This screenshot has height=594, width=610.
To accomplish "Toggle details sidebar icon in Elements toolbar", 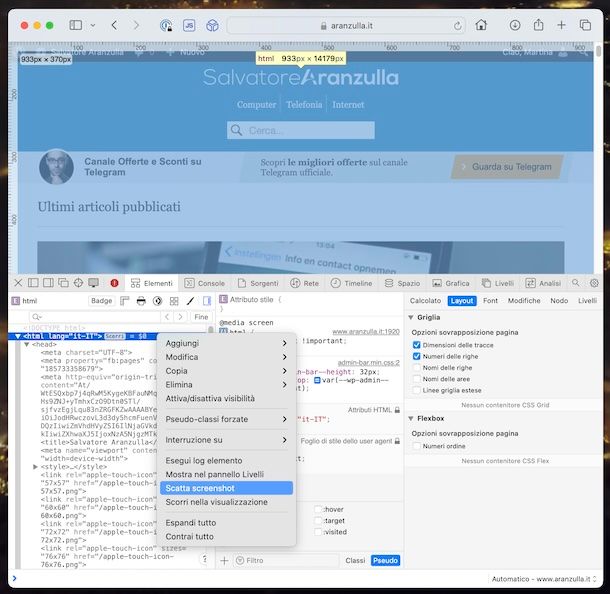I will [207, 301].
